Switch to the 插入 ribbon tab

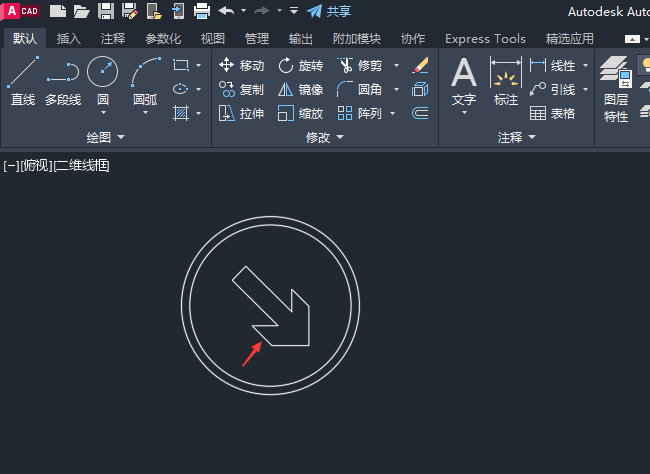coord(69,39)
